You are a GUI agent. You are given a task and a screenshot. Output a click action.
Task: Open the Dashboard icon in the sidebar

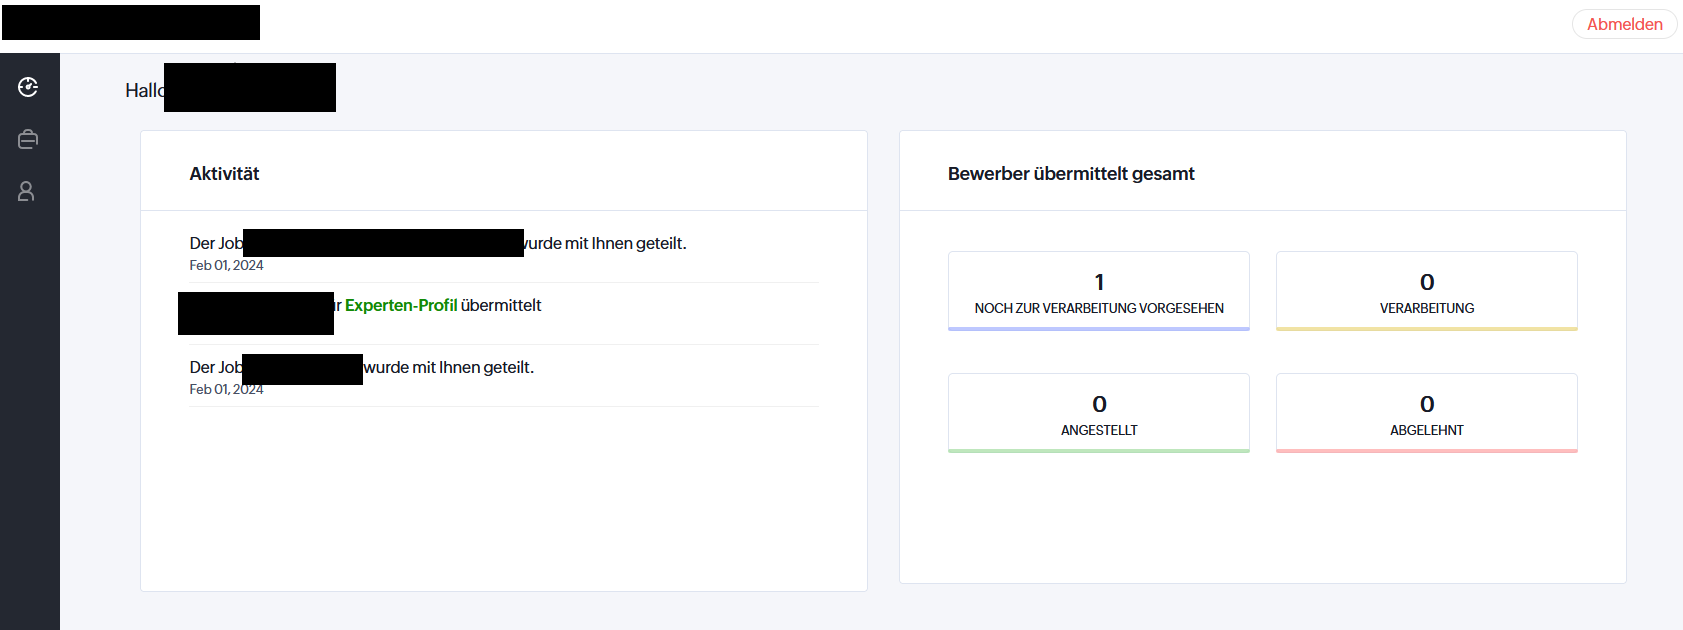tap(28, 87)
